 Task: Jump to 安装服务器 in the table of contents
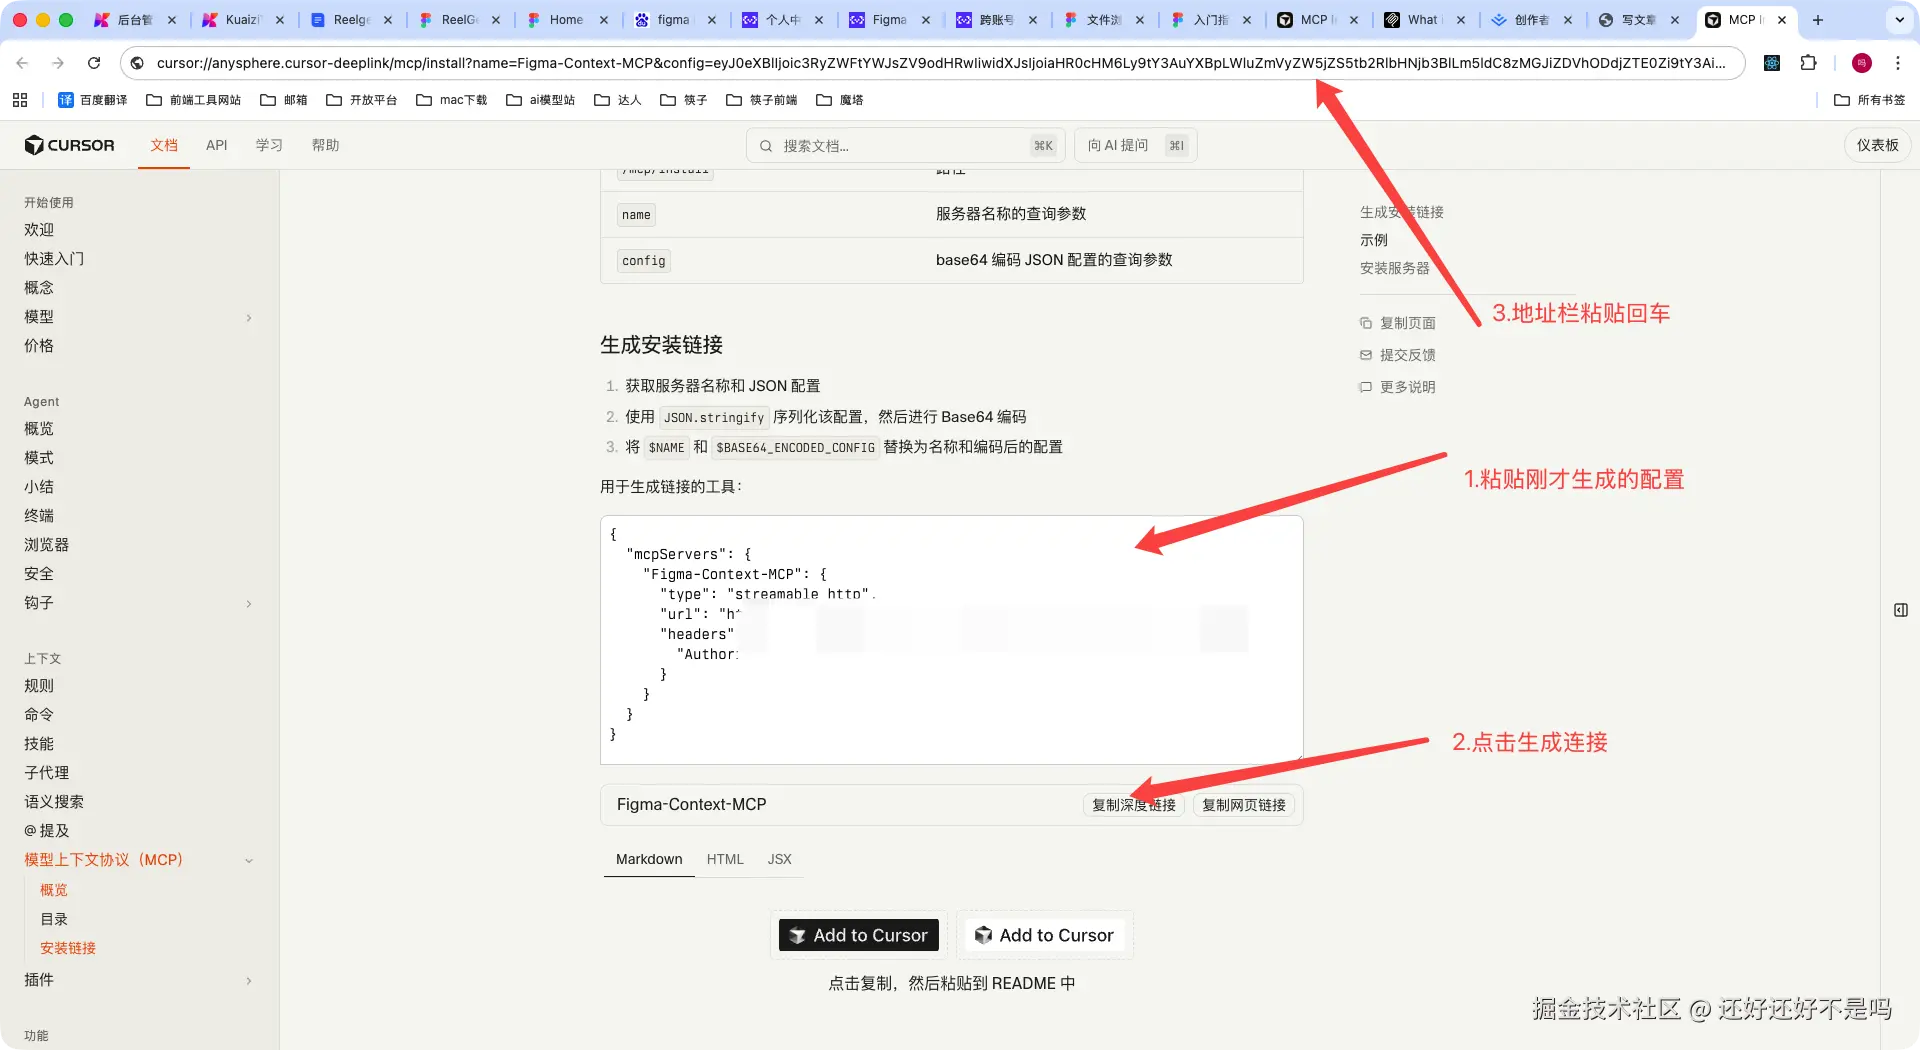pyautogui.click(x=1395, y=268)
